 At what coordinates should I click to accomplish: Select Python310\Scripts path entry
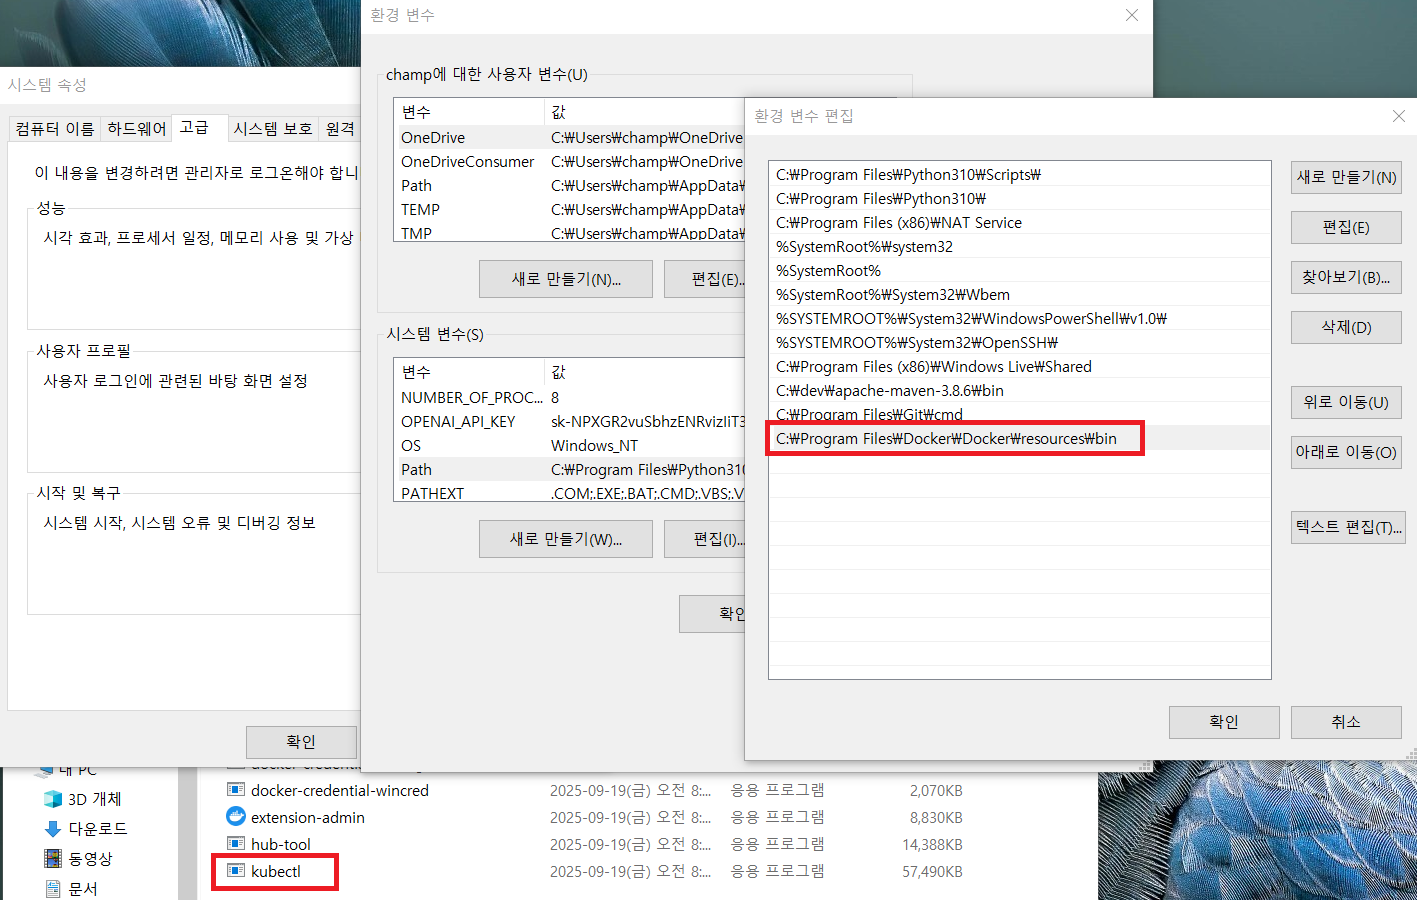(1019, 174)
